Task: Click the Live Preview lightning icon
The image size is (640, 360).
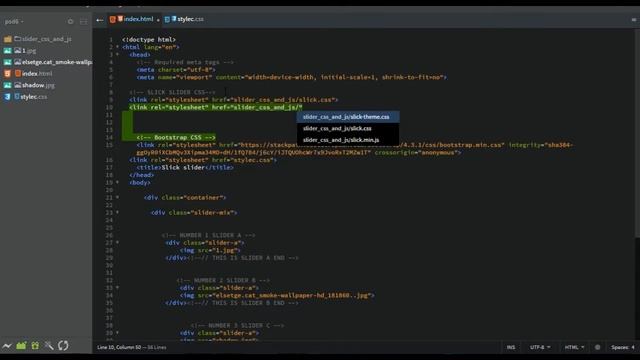Action: pos(7,346)
